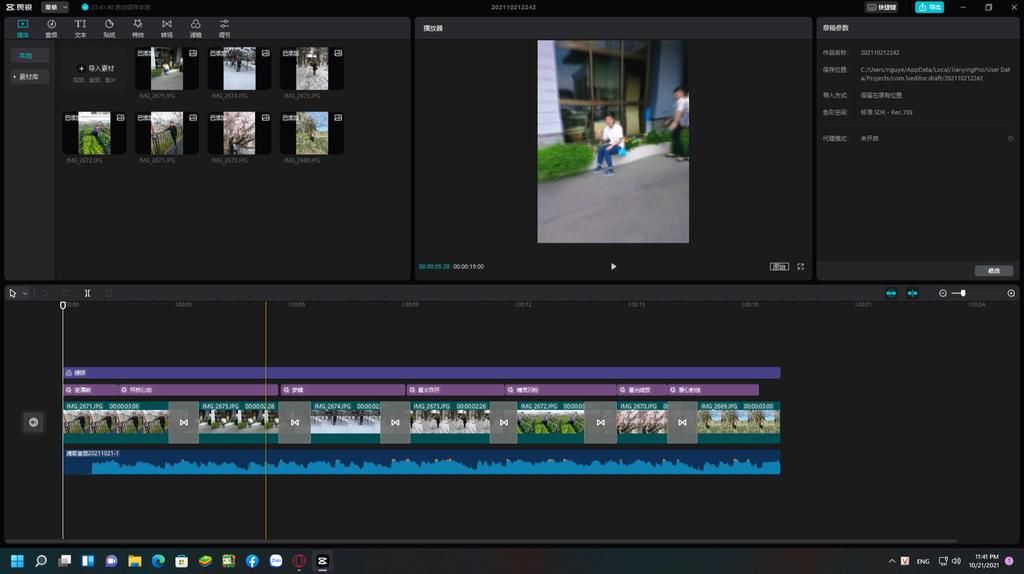The width and height of the screenshot is (1024, 574).
Task: Click the player fullscreen icon
Action: coord(800,267)
